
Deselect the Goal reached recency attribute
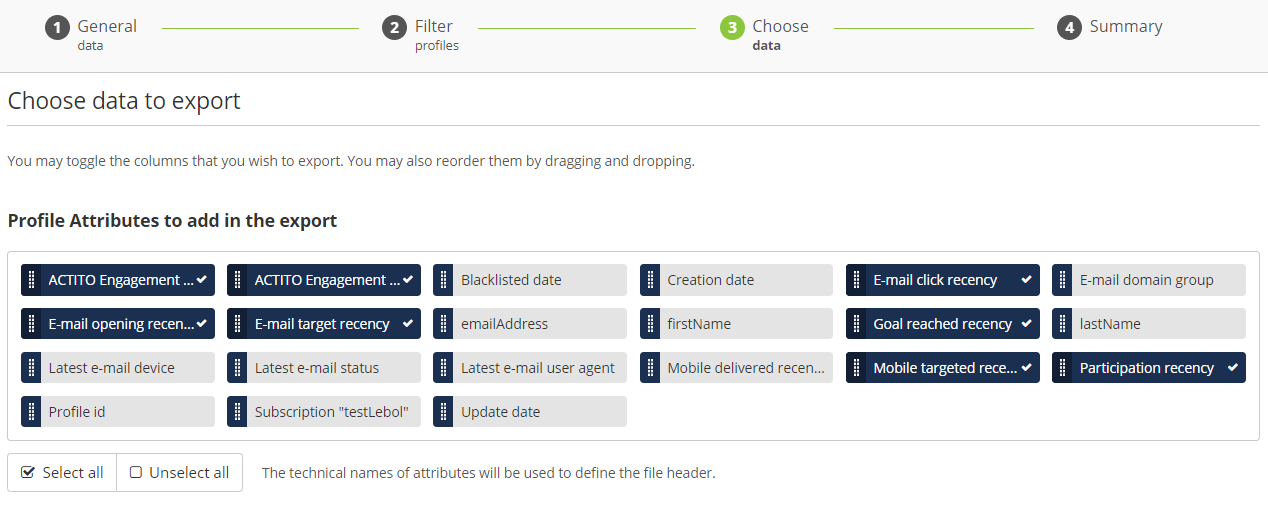point(942,324)
